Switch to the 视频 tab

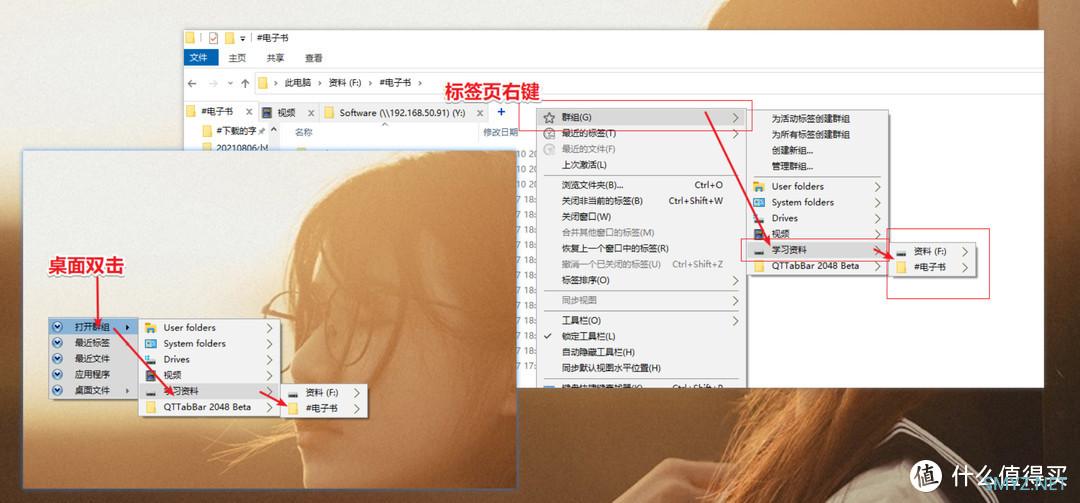tap(287, 112)
